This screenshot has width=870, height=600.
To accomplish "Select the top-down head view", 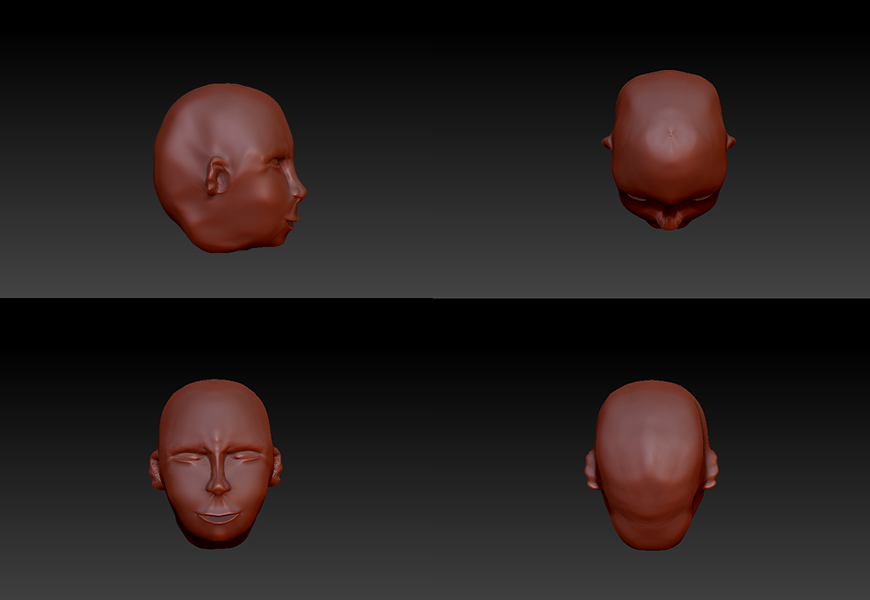I will 669,150.
